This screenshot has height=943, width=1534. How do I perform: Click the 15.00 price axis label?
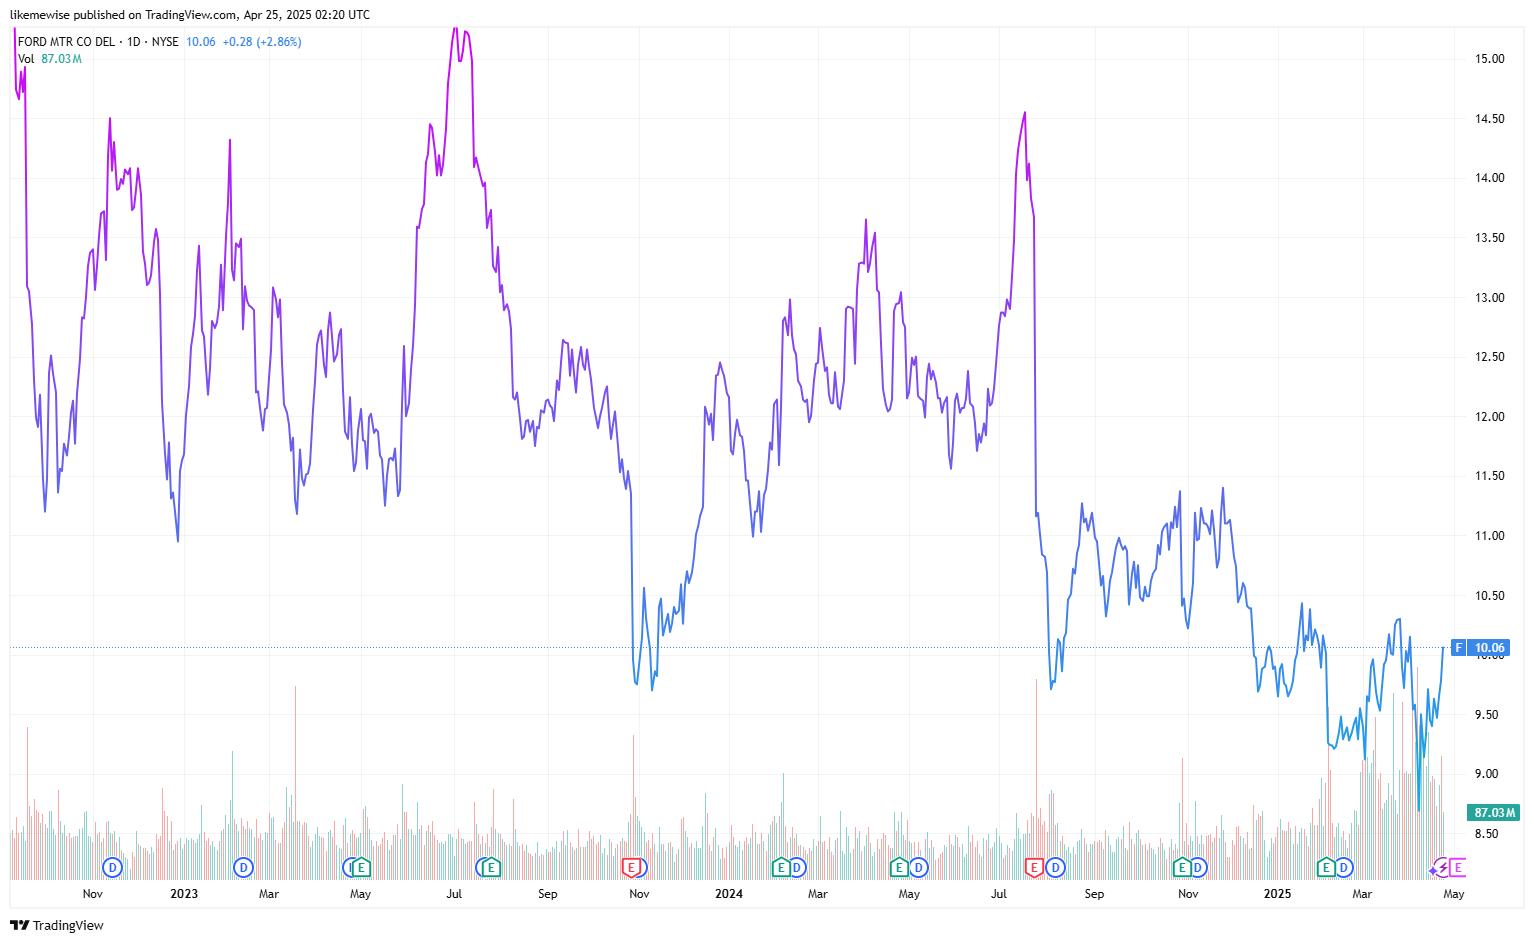(x=1489, y=59)
